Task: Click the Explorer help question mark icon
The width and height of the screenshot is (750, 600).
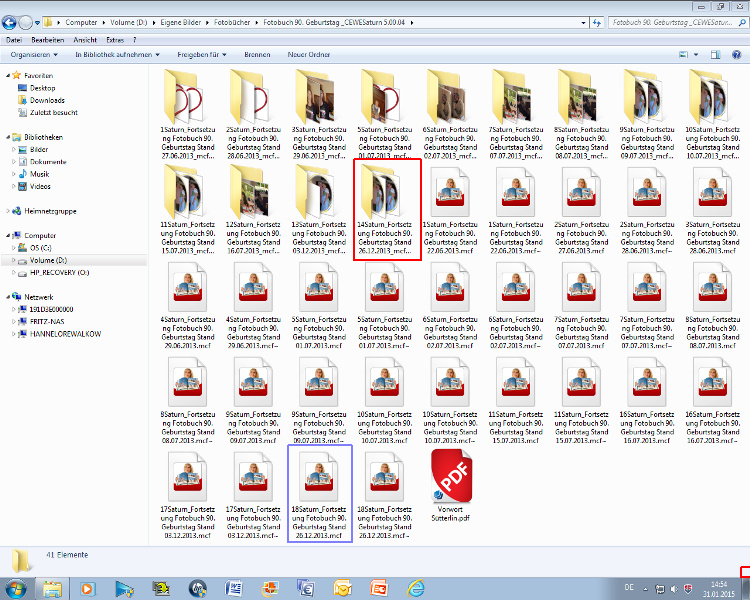Action: pos(739,54)
